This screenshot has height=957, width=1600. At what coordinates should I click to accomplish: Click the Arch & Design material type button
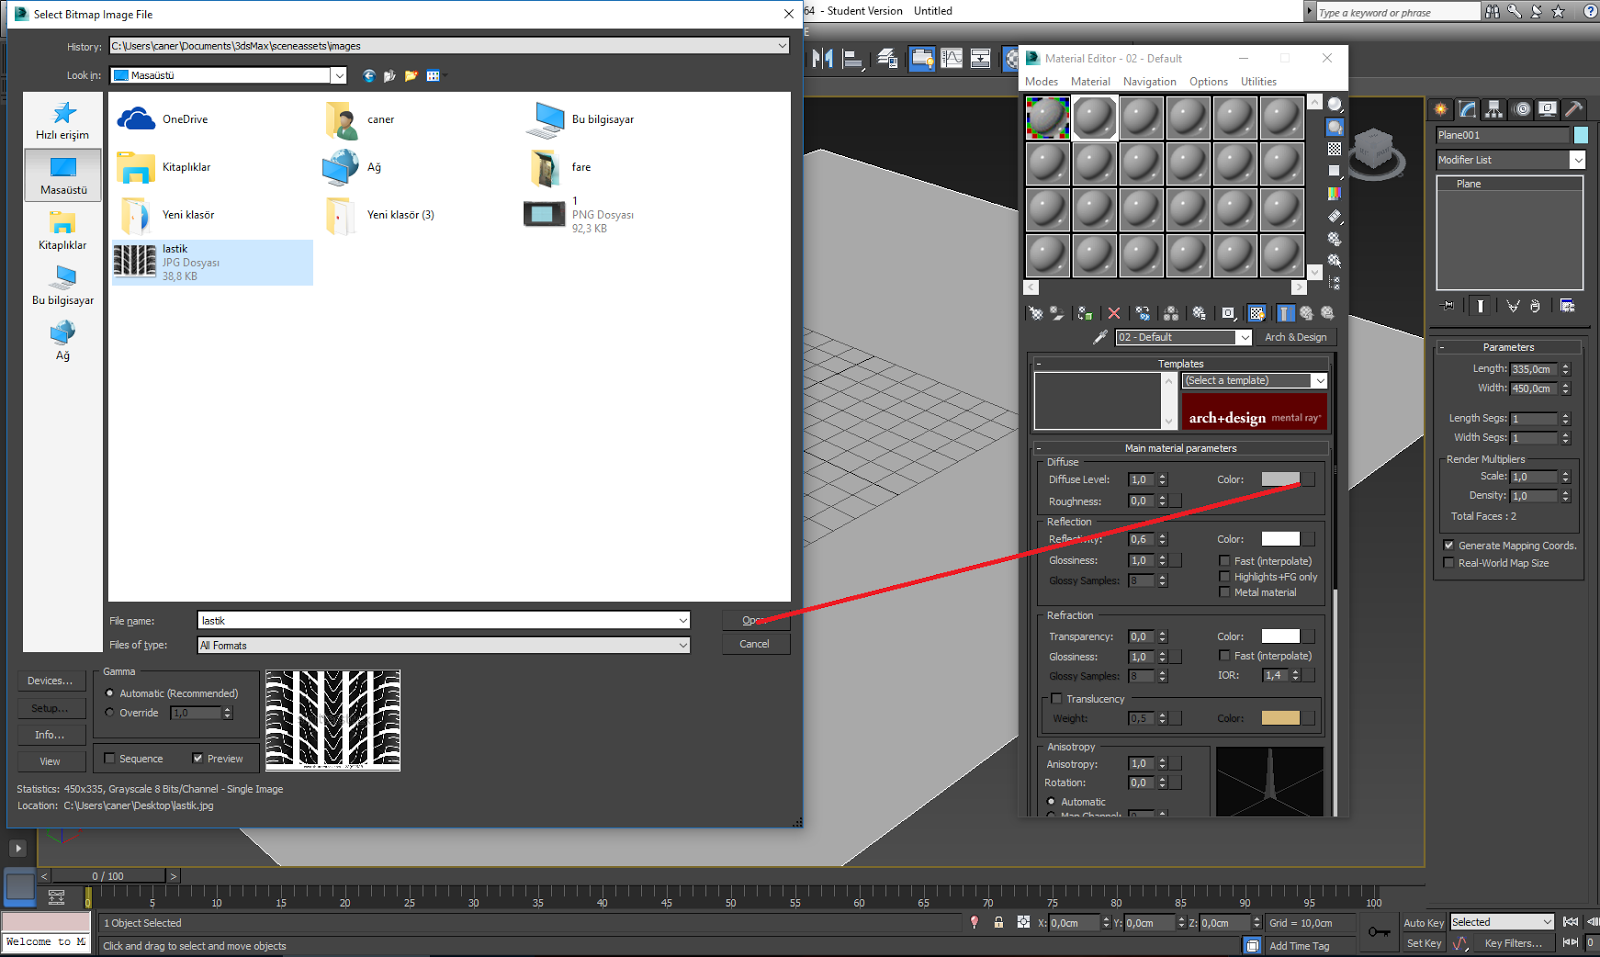pyautogui.click(x=1296, y=338)
